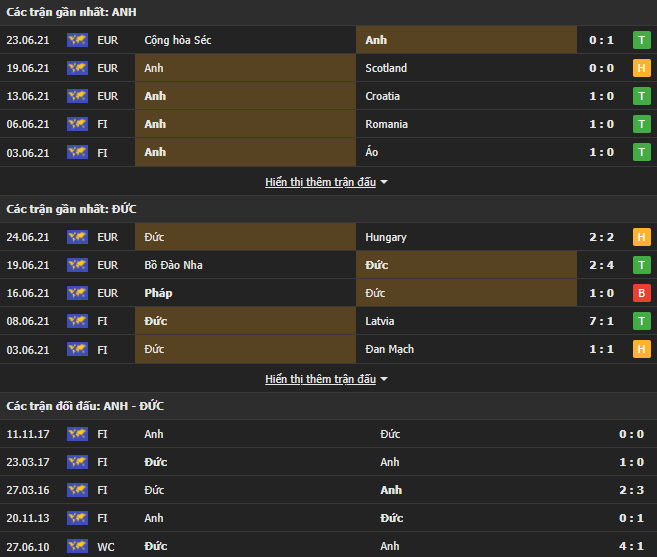Screen dimensions: 657x557
Task: Click orange H badge for Scotland match
Action: 641,68
